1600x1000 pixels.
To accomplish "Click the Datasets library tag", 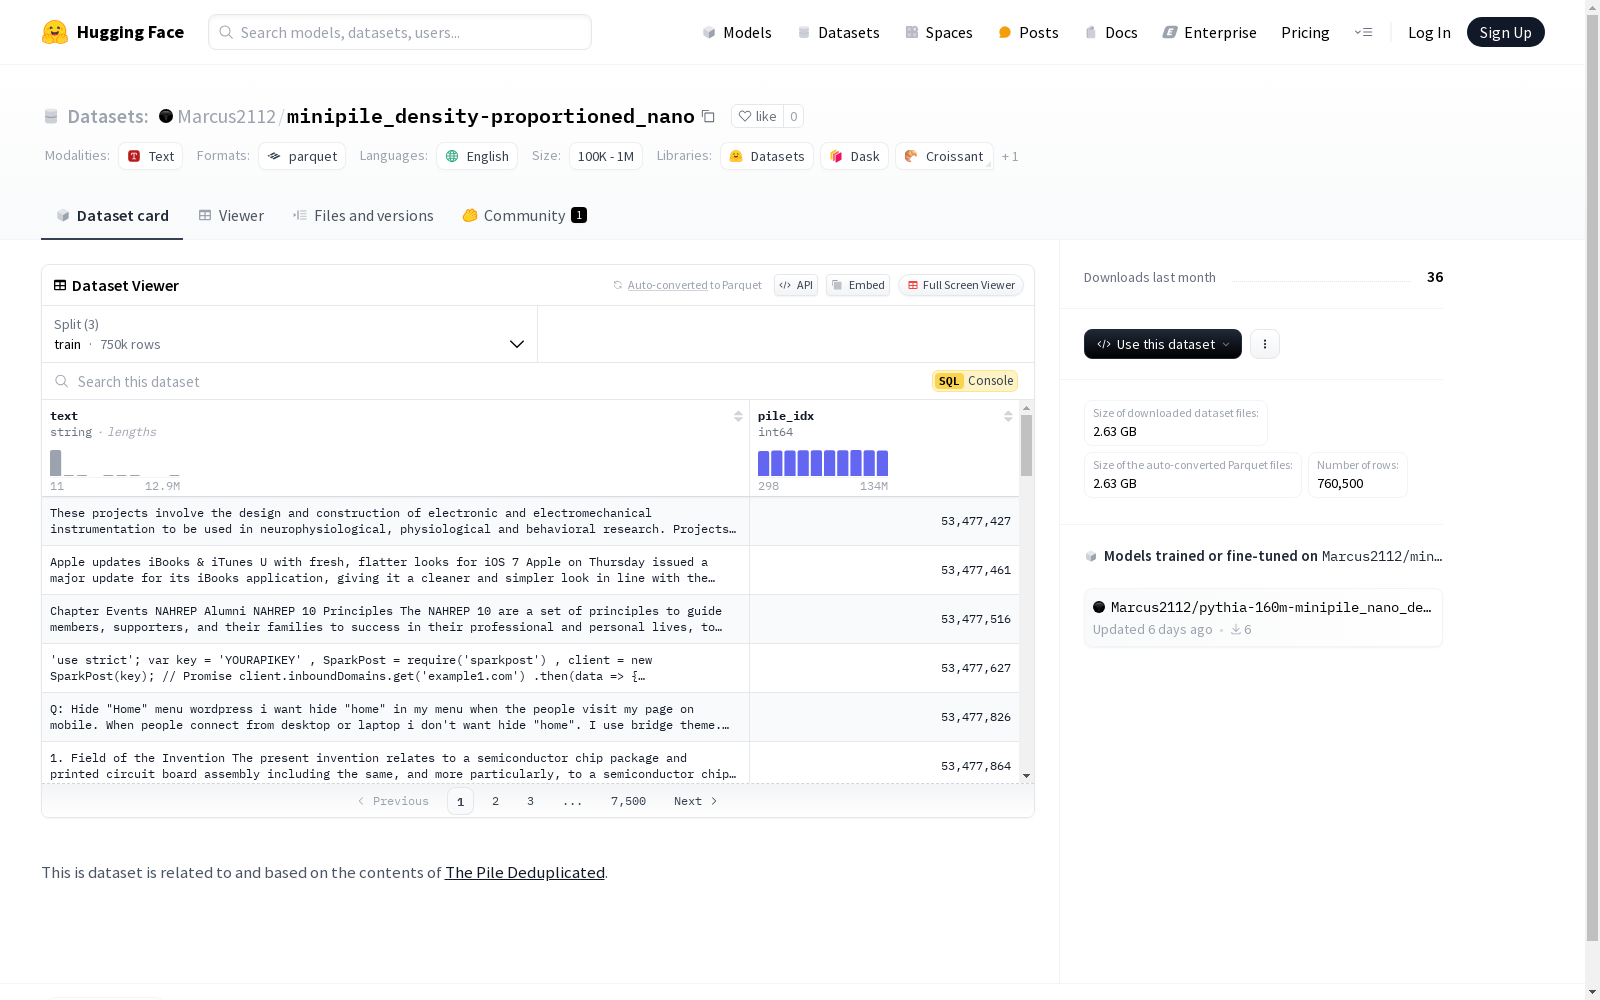I will click(767, 156).
